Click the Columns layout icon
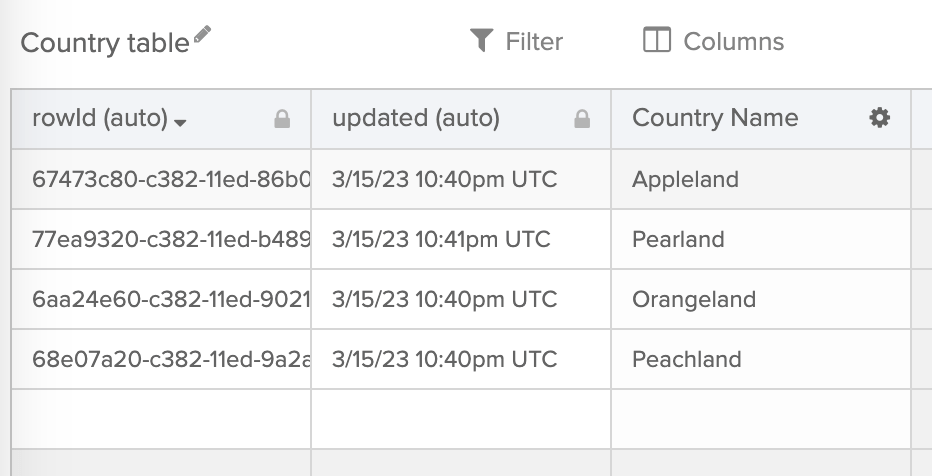Image resolution: width=932 pixels, height=476 pixels. click(656, 40)
